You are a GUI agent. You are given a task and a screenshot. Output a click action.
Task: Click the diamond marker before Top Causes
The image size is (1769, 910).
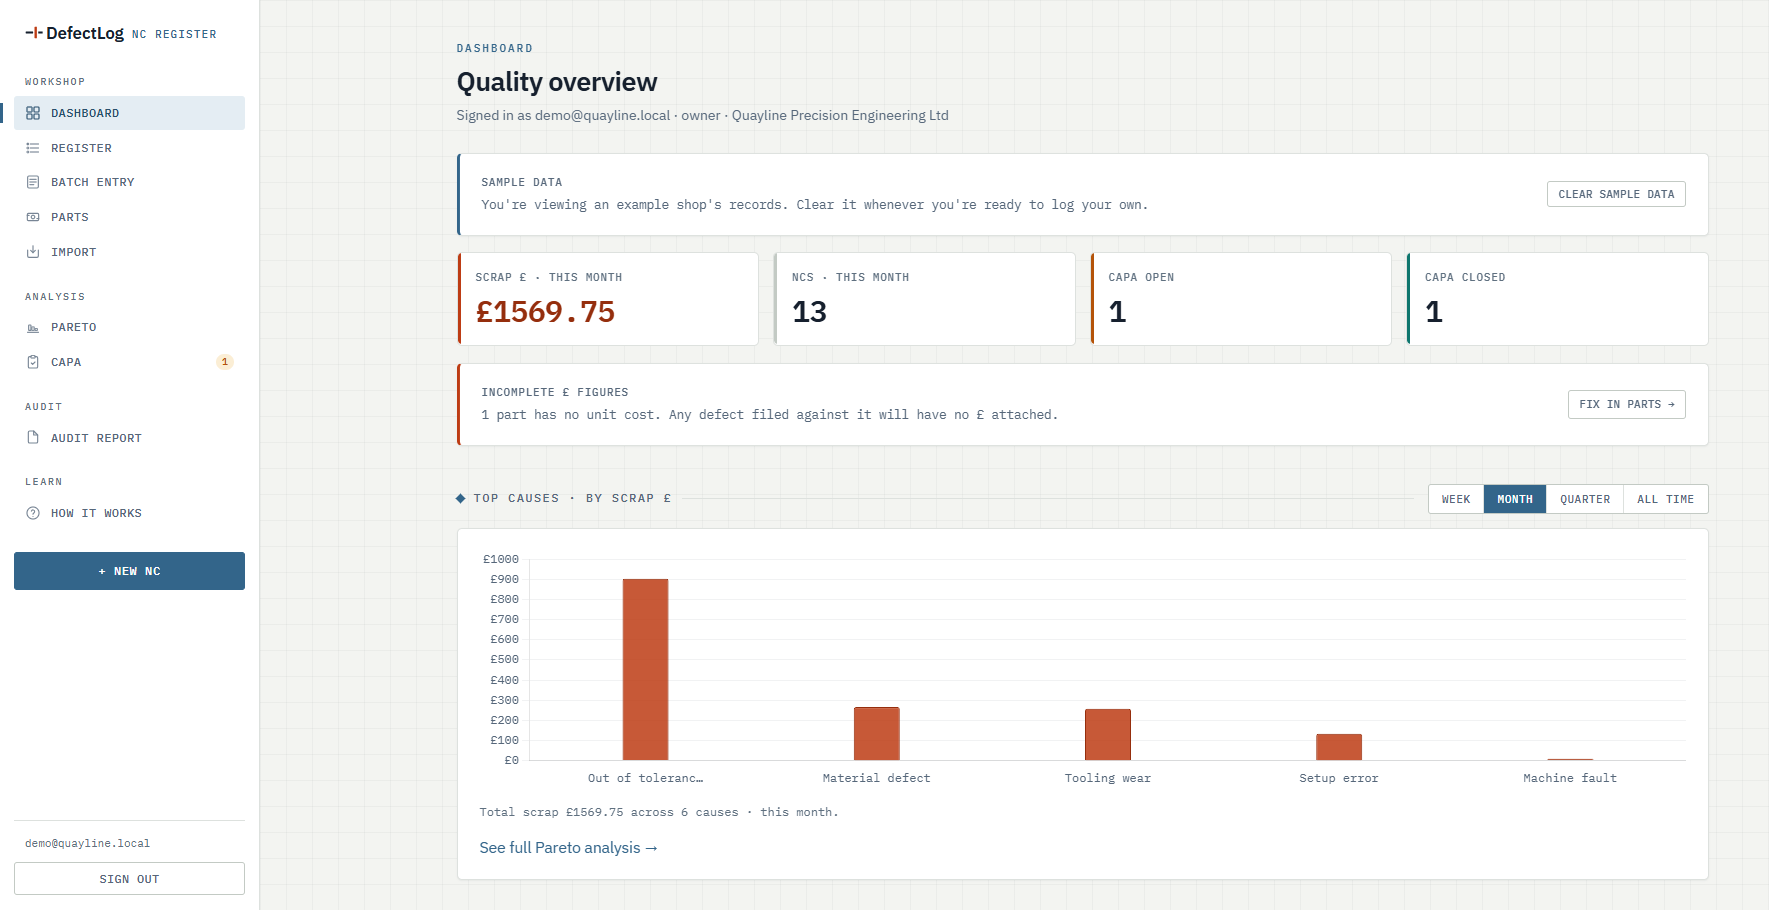coord(461,498)
